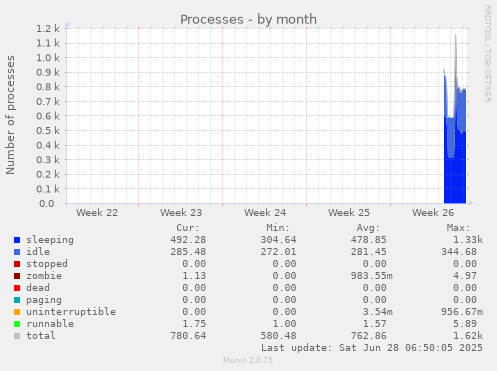Click the paging legend color swatch
Image resolution: width=497 pixels, height=371 pixels.
click(x=17, y=300)
